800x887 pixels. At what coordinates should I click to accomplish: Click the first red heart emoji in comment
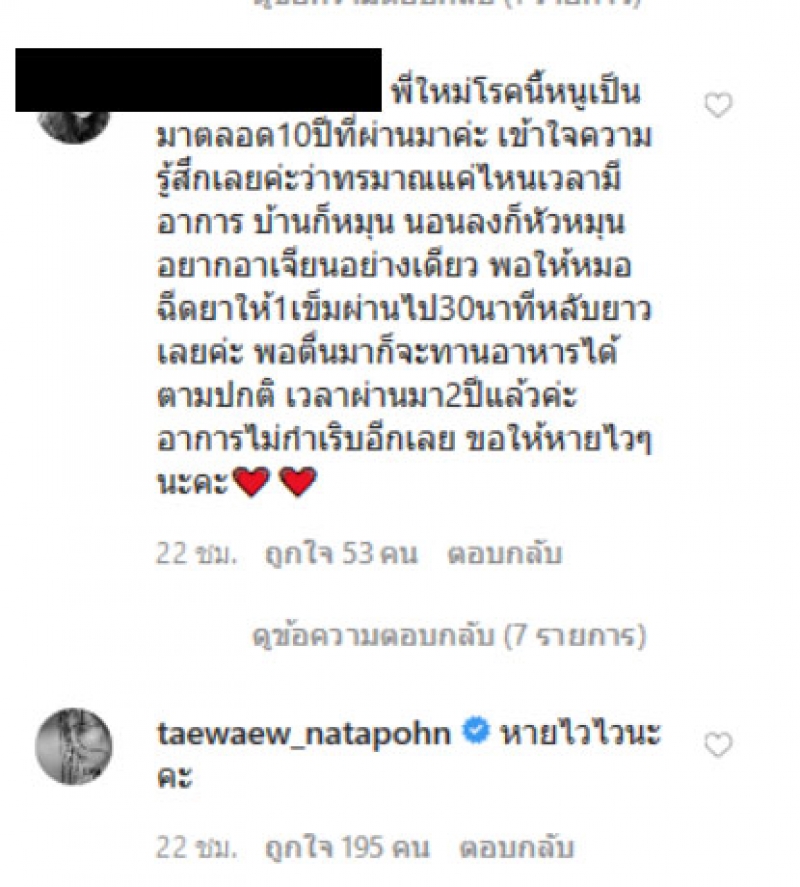[x=251, y=482]
